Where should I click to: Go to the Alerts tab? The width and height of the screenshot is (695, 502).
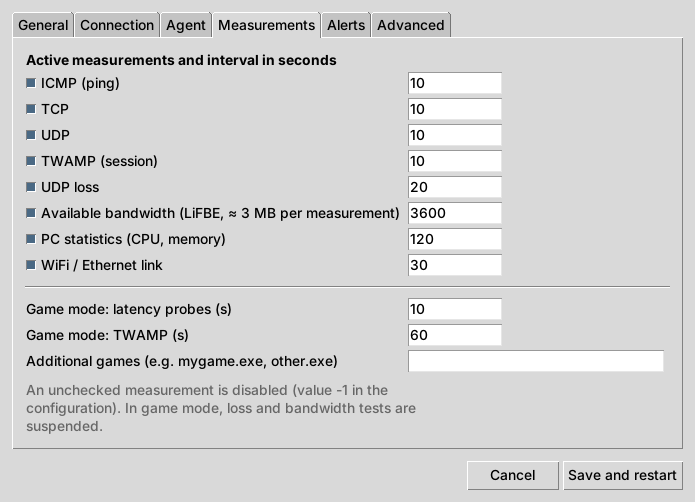click(346, 25)
